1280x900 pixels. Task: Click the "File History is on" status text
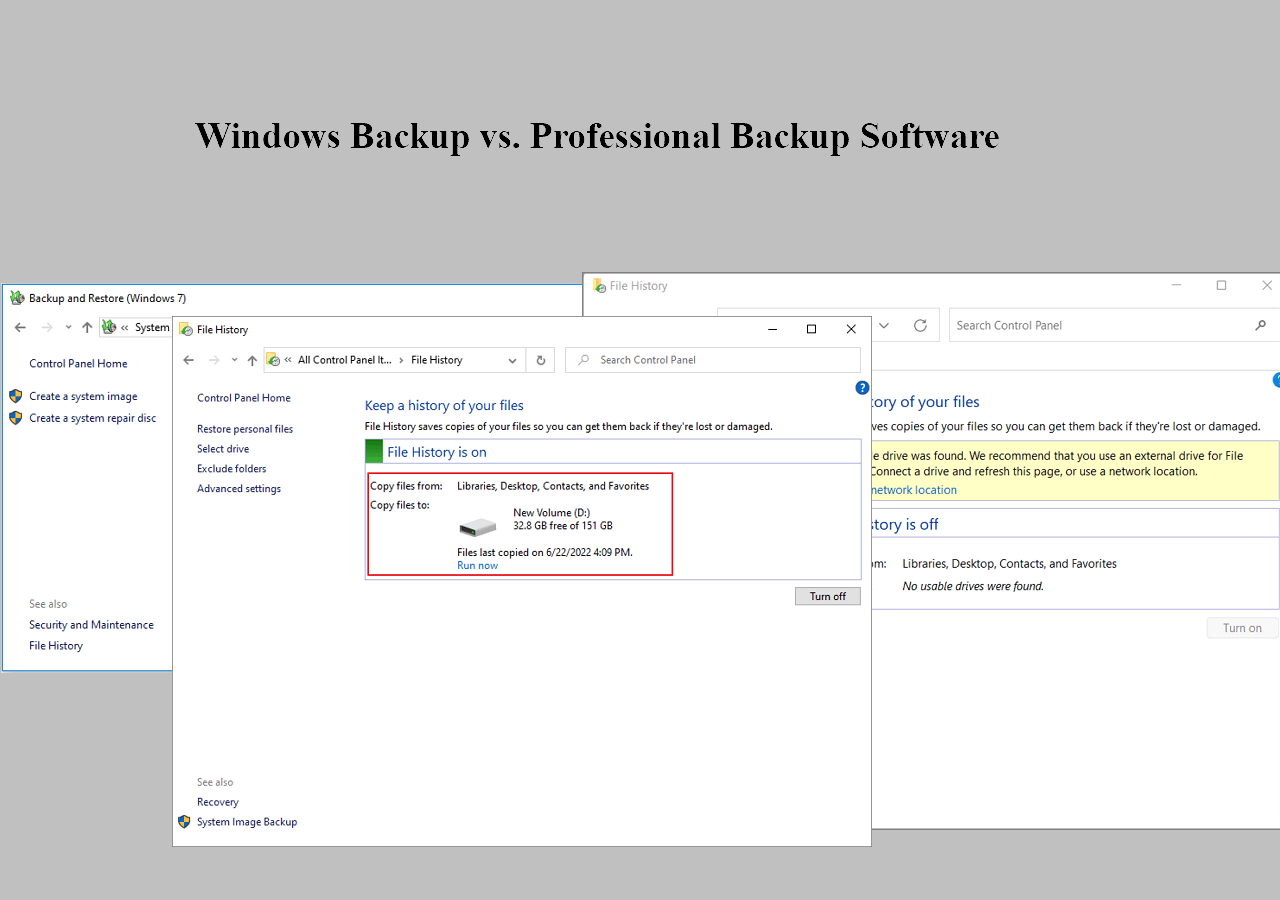[437, 452]
